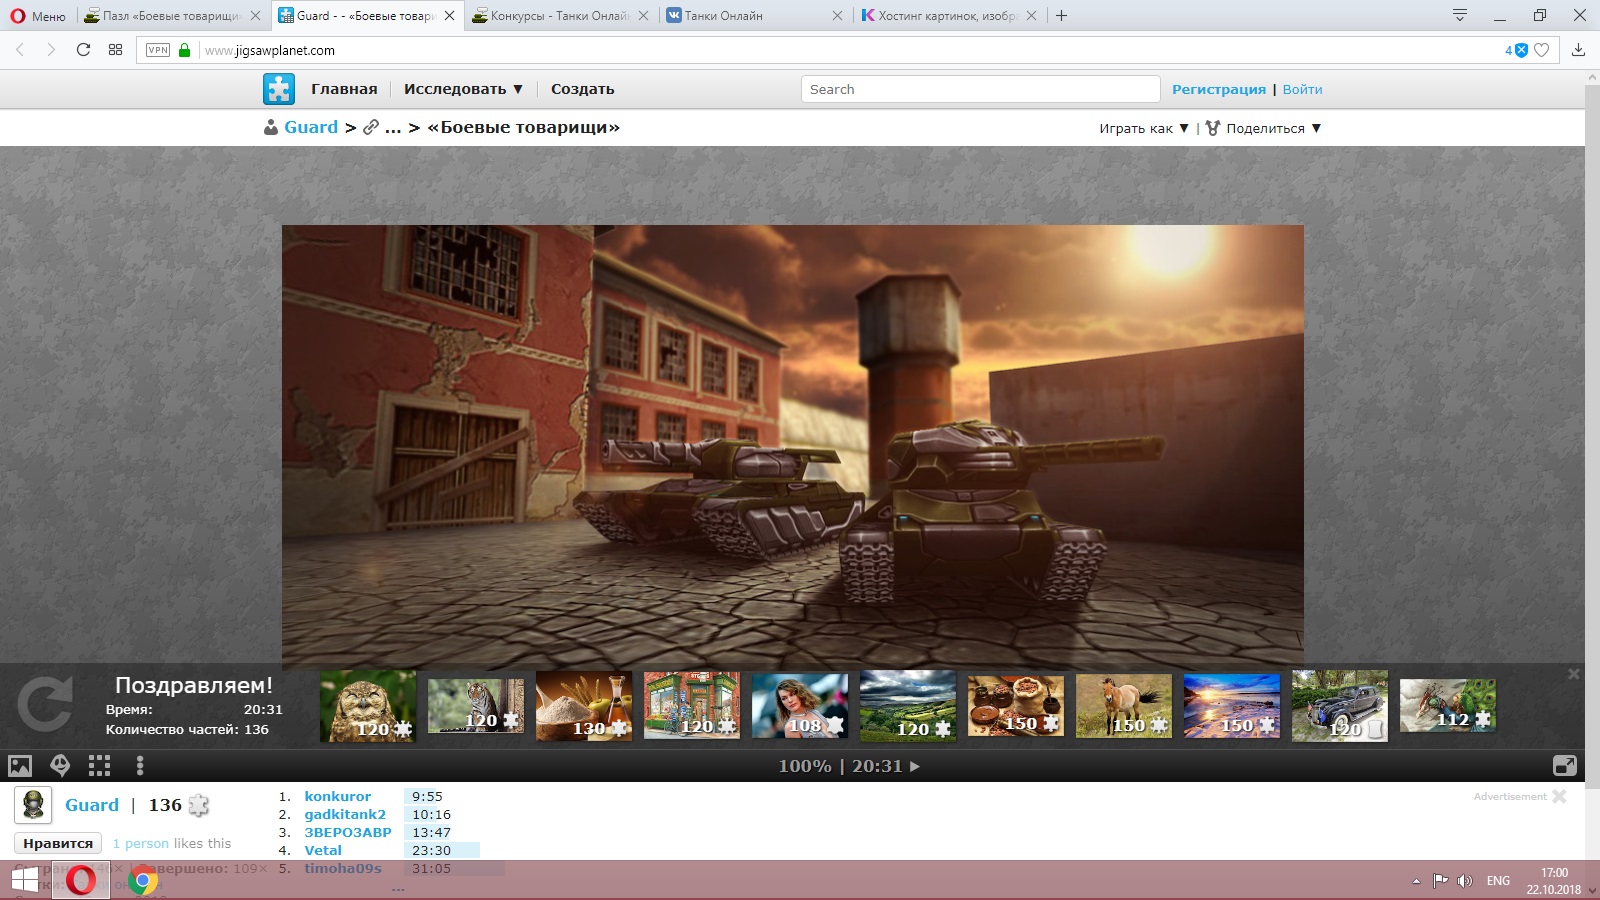1600x900 pixels.
Task: Toggle the ghost image icon
Action: (x=60, y=766)
